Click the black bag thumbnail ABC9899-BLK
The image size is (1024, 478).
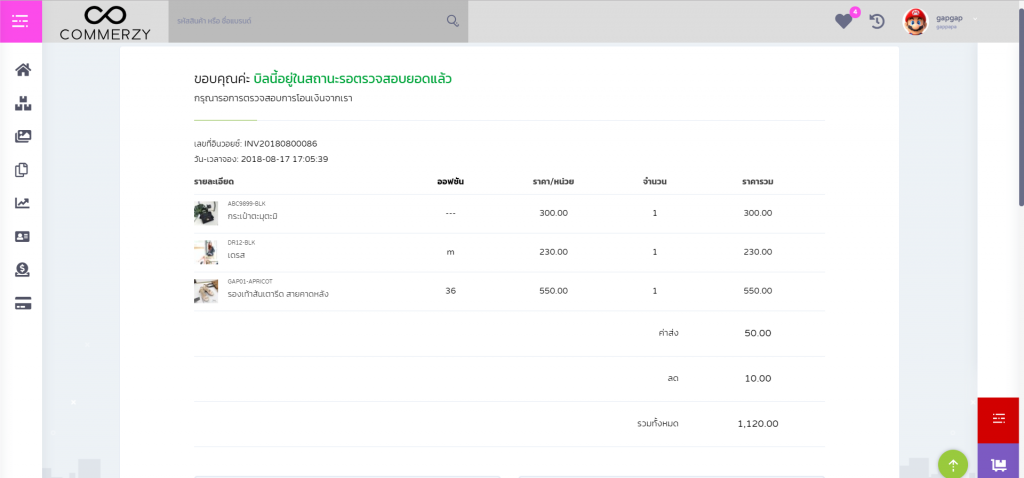206,213
